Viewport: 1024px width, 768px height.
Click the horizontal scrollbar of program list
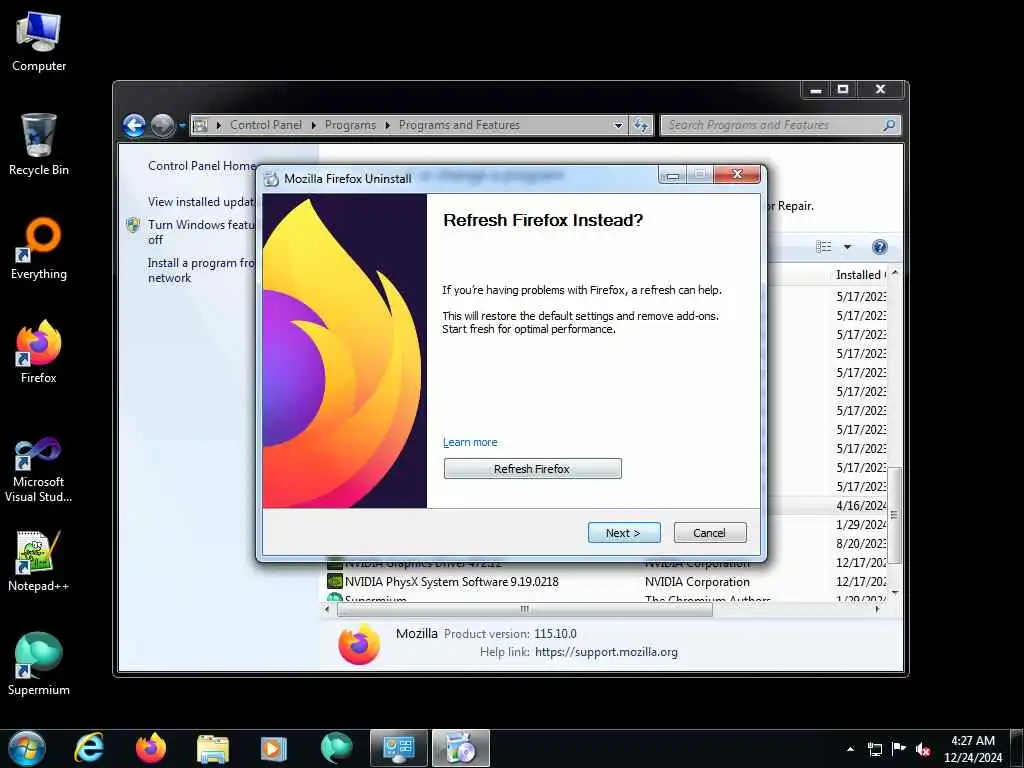524,609
